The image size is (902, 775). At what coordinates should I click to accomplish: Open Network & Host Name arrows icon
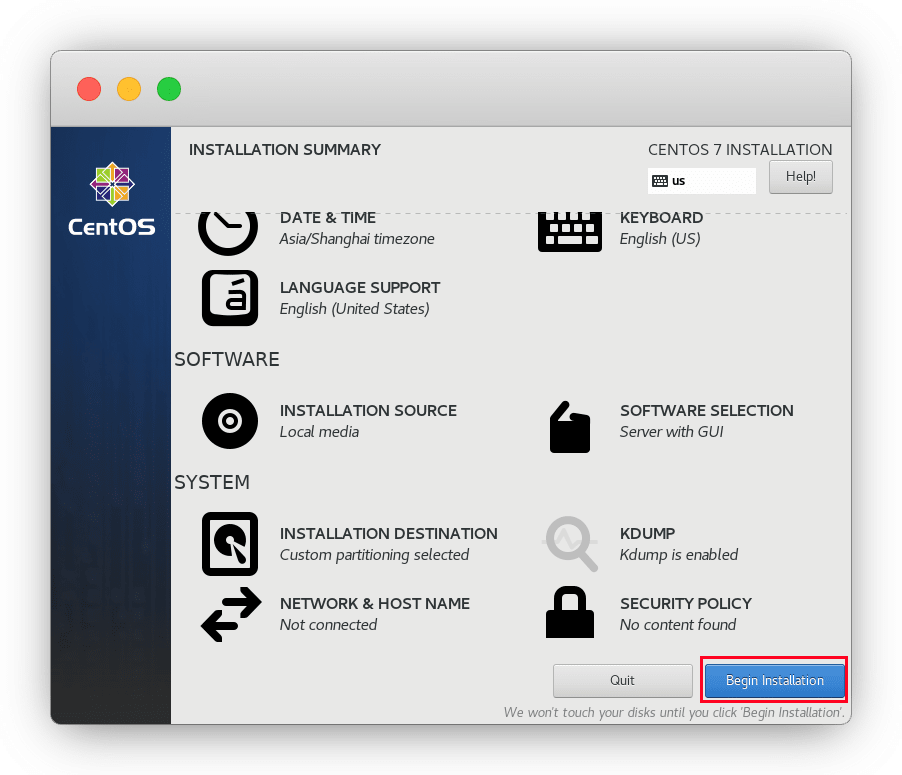[230, 614]
